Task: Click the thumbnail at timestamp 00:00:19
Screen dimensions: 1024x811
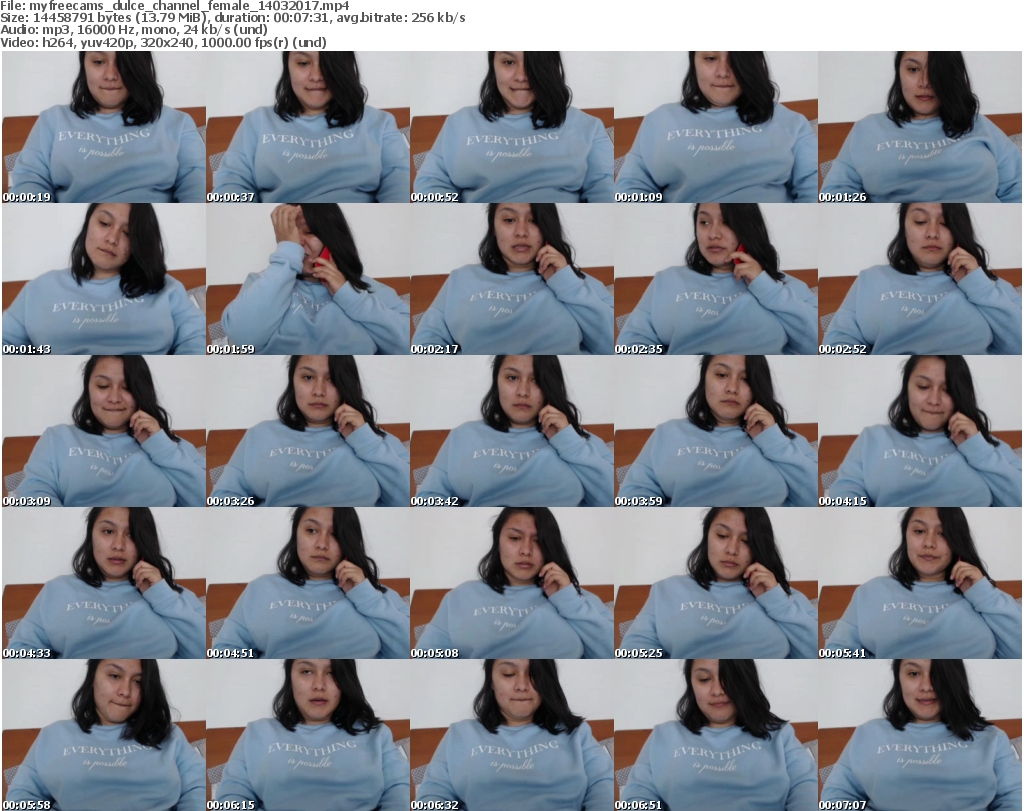Action: tap(103, 127)
